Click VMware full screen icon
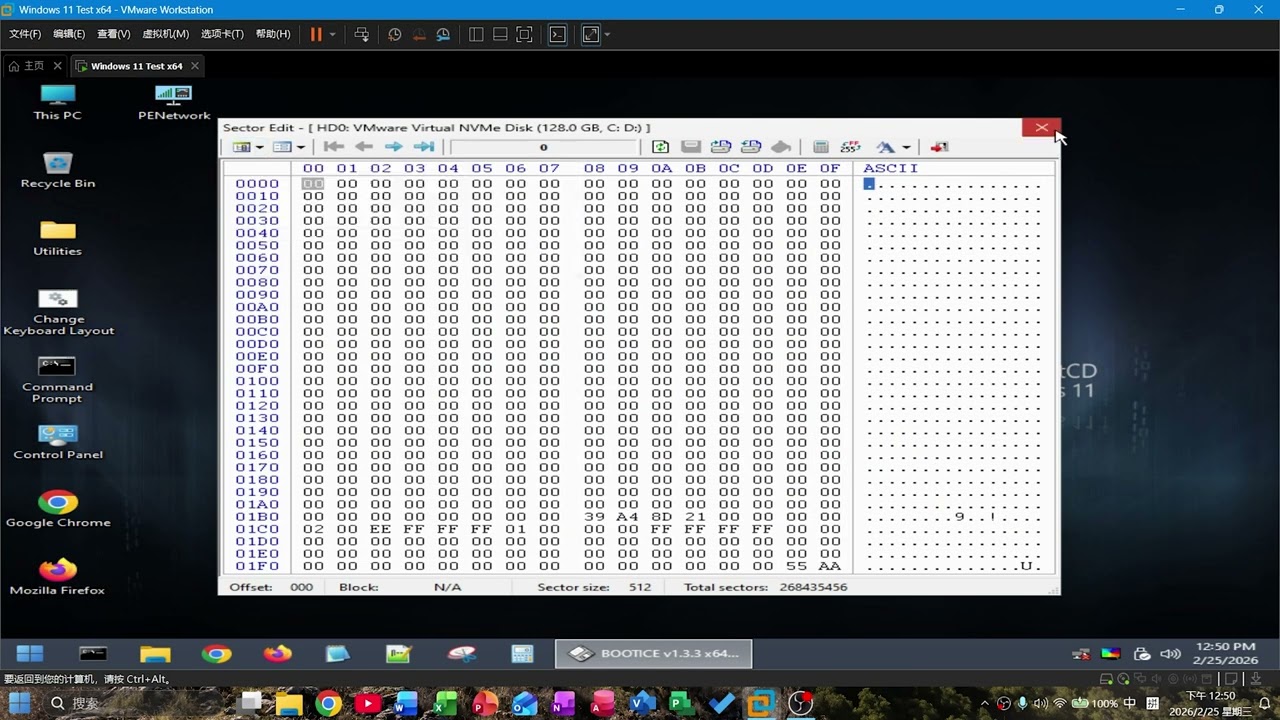 pos(524,34)
